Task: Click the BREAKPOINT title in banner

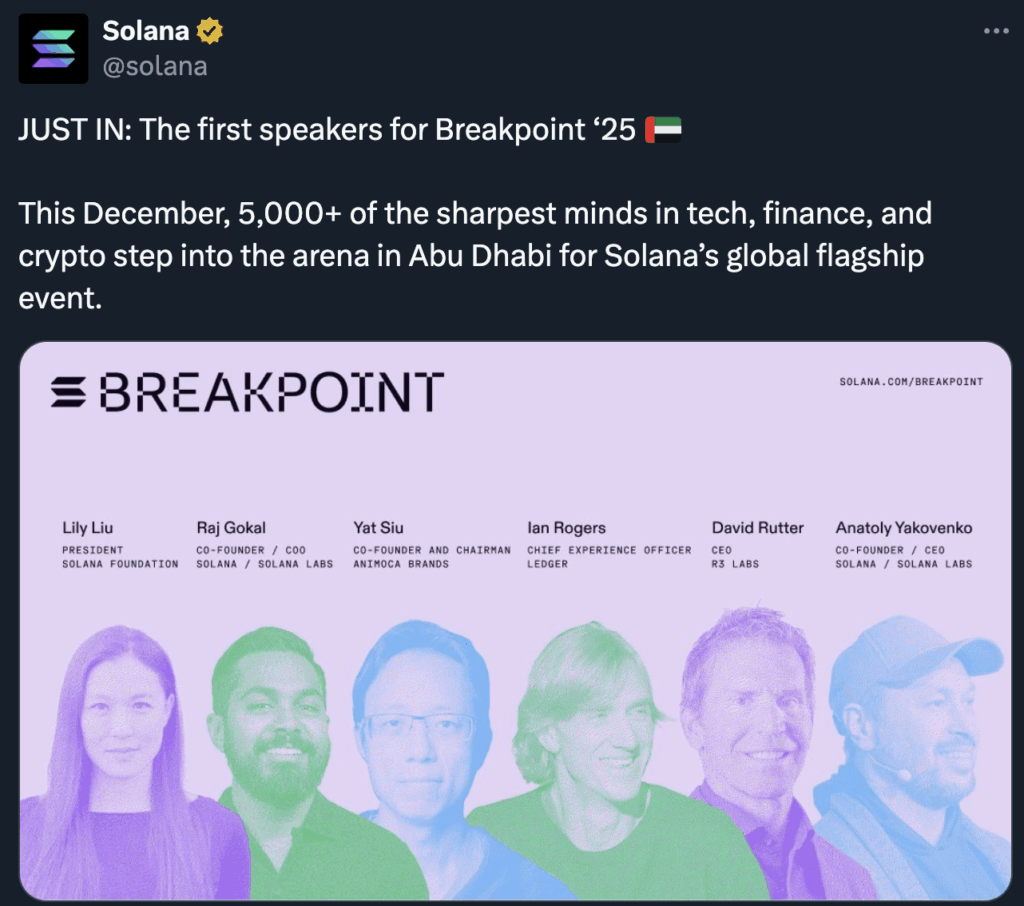Action: coord(270,392)
